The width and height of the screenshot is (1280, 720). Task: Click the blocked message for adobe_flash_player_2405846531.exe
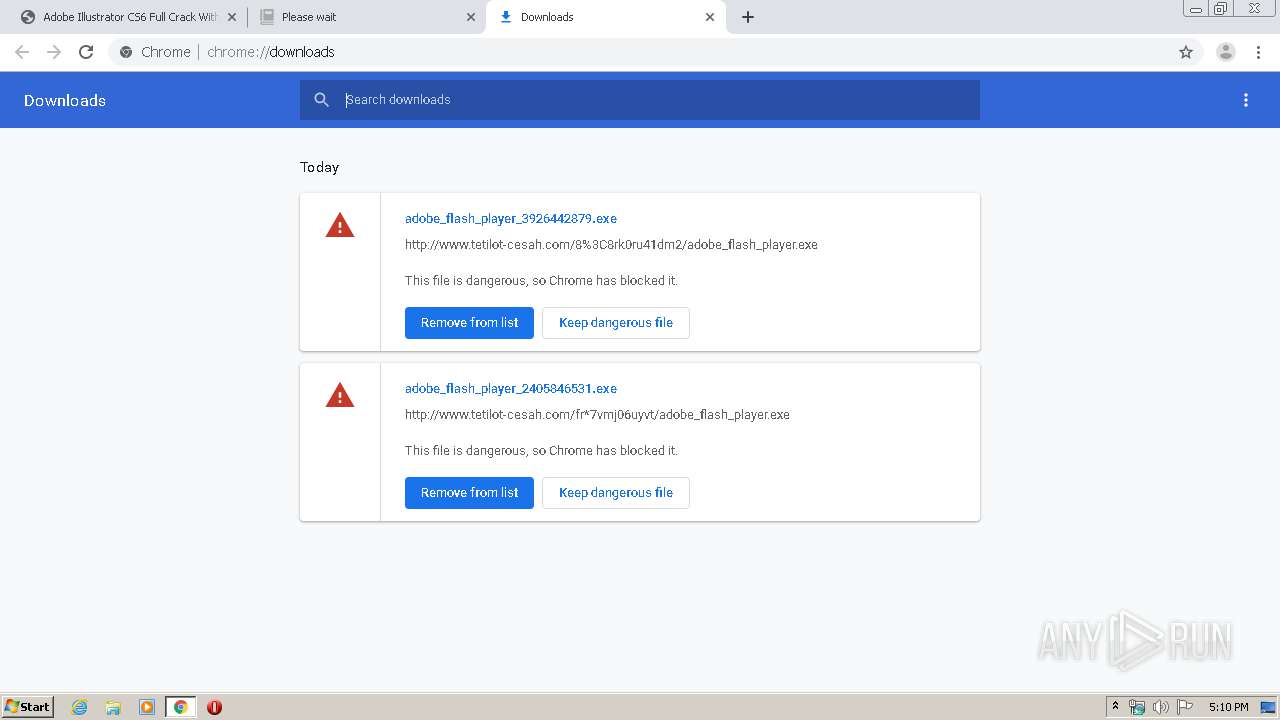pos(541,450)
